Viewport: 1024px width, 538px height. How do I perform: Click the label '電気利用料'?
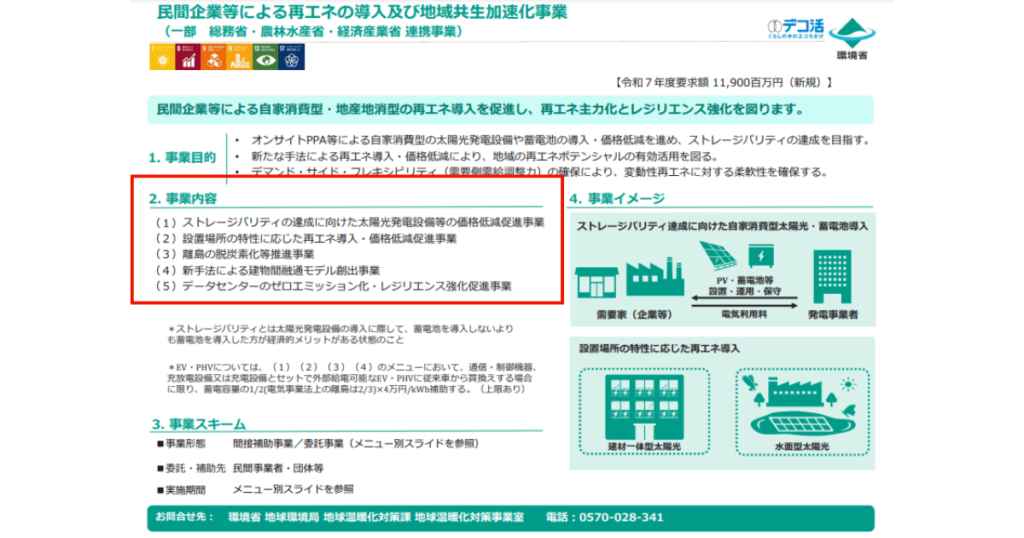pyautogui.click(x=744, y=314)
